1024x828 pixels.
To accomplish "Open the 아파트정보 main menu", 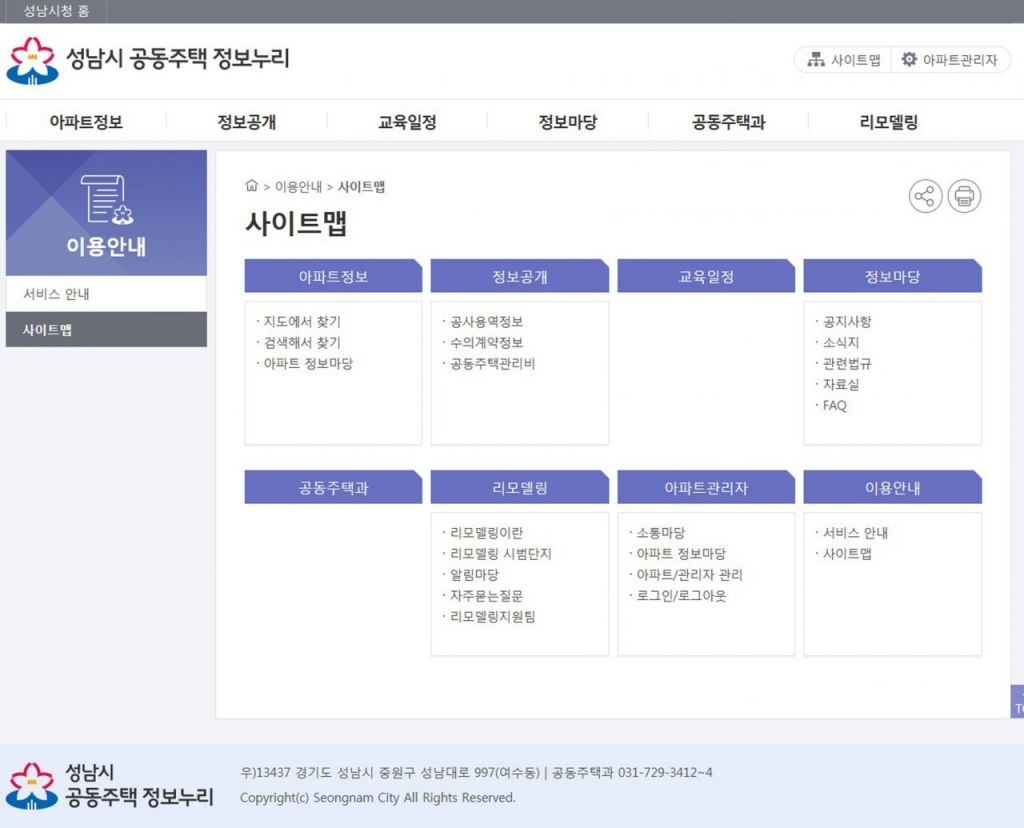I will (86, 122).
